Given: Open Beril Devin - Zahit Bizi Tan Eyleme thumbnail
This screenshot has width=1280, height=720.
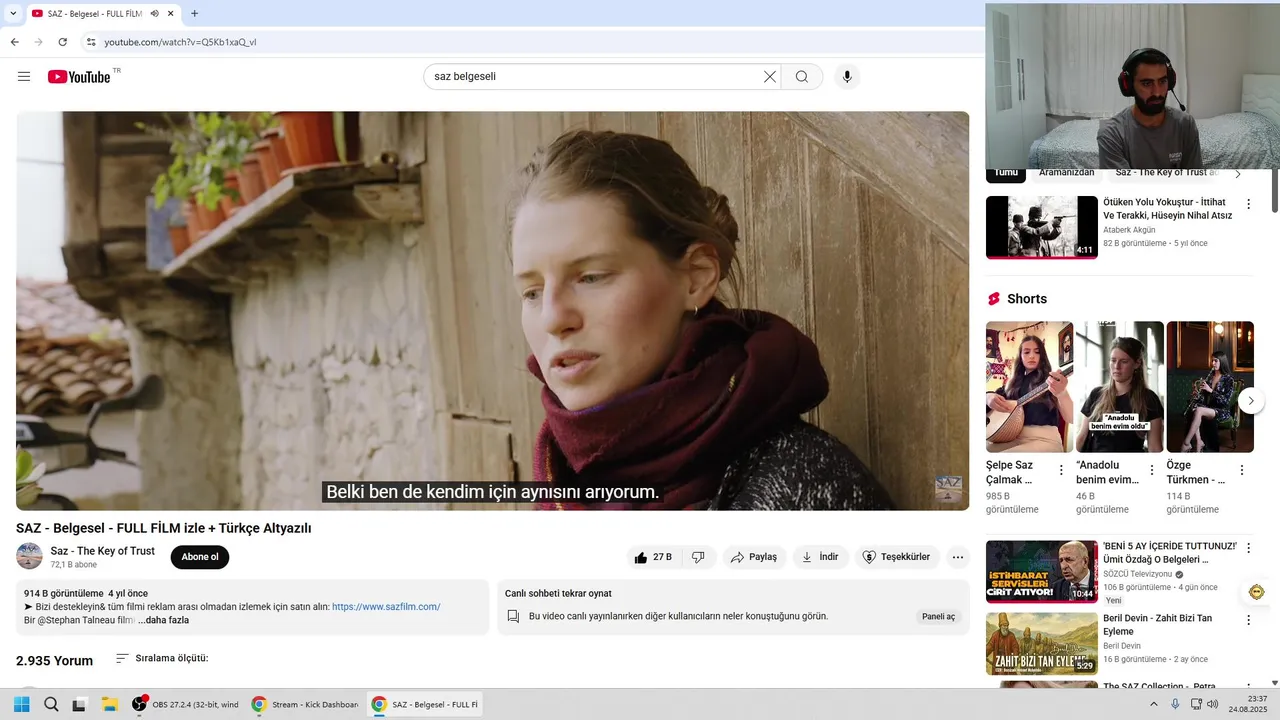Looking at the screenshot, I should pos(1042,643).
